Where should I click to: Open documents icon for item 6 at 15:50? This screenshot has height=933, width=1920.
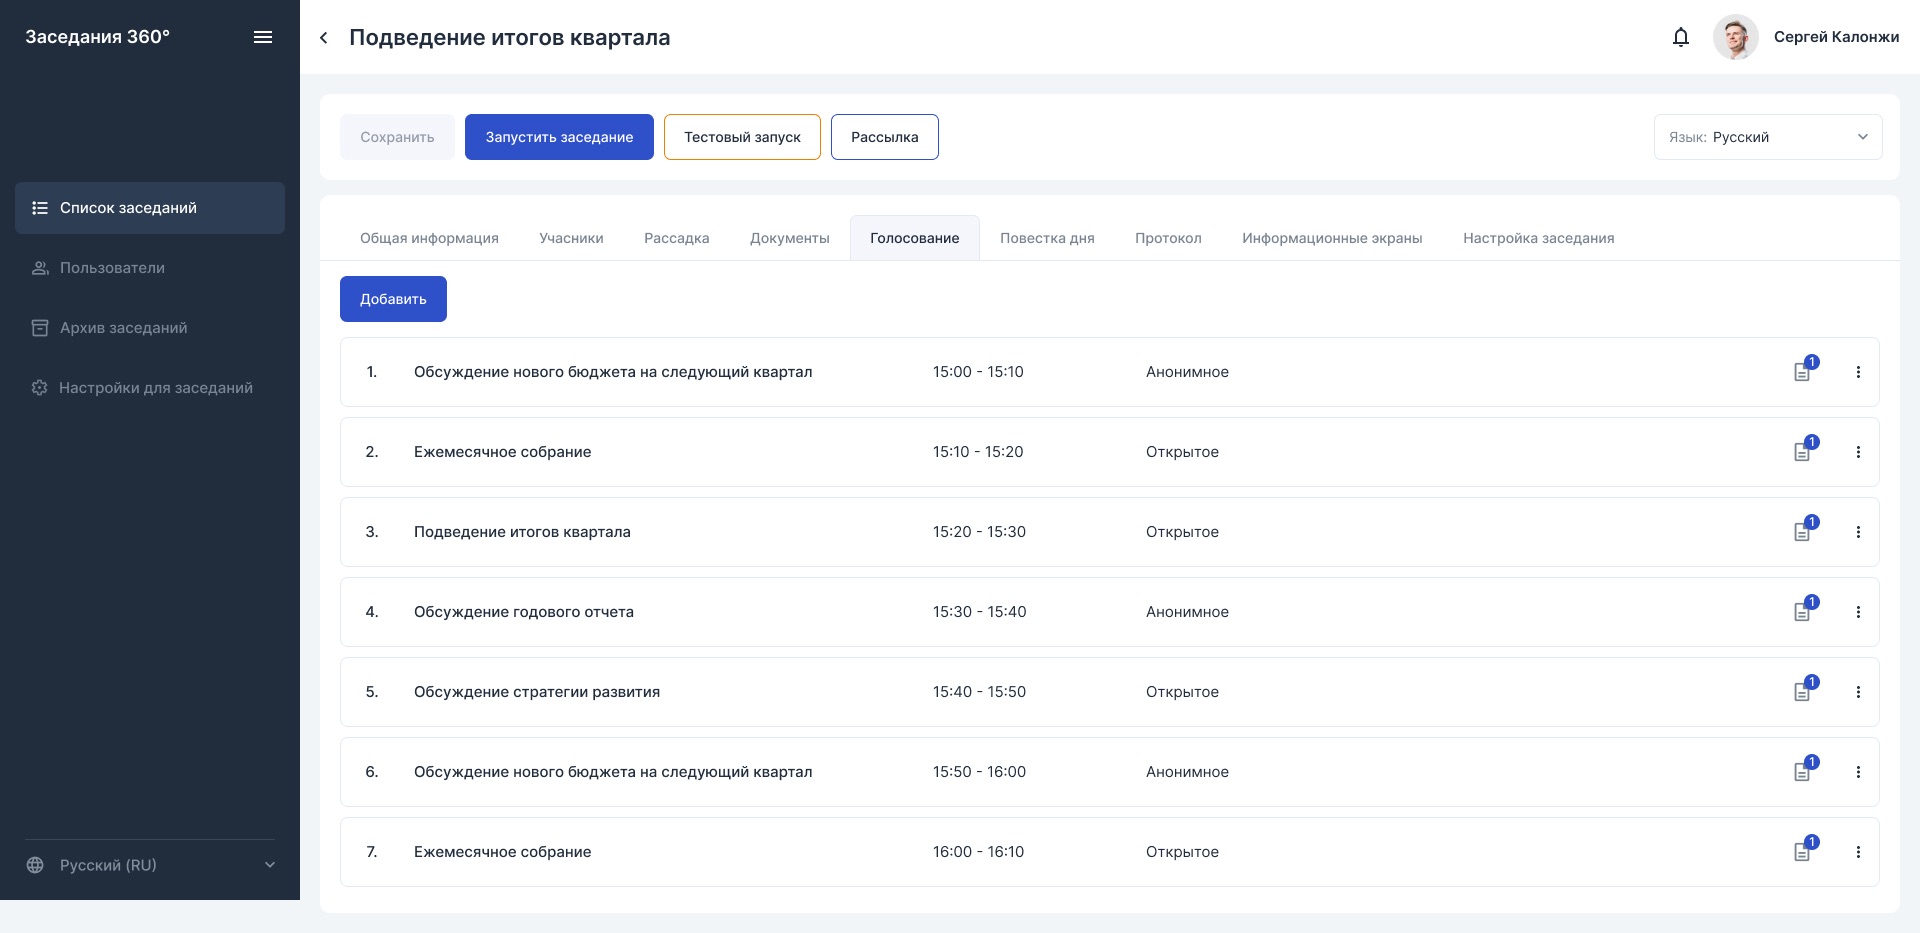pos(1803,771)
